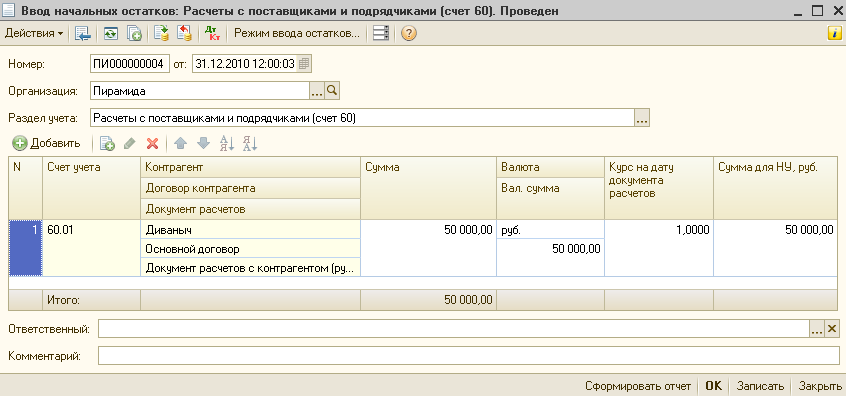846x396 pixels.
Task: Move row down arrow icon
Action: pyautogui.click(x=203, y=144)
